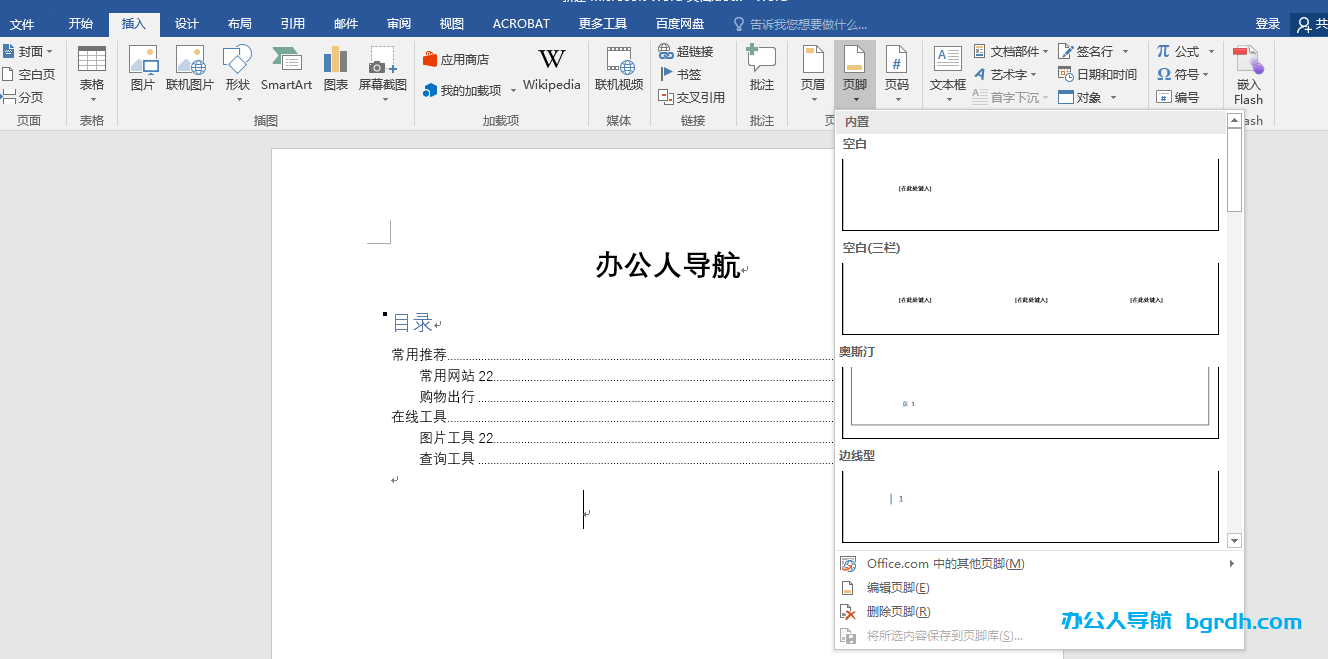Click 编辑页脚 to edit the footer

click(899, 587)
